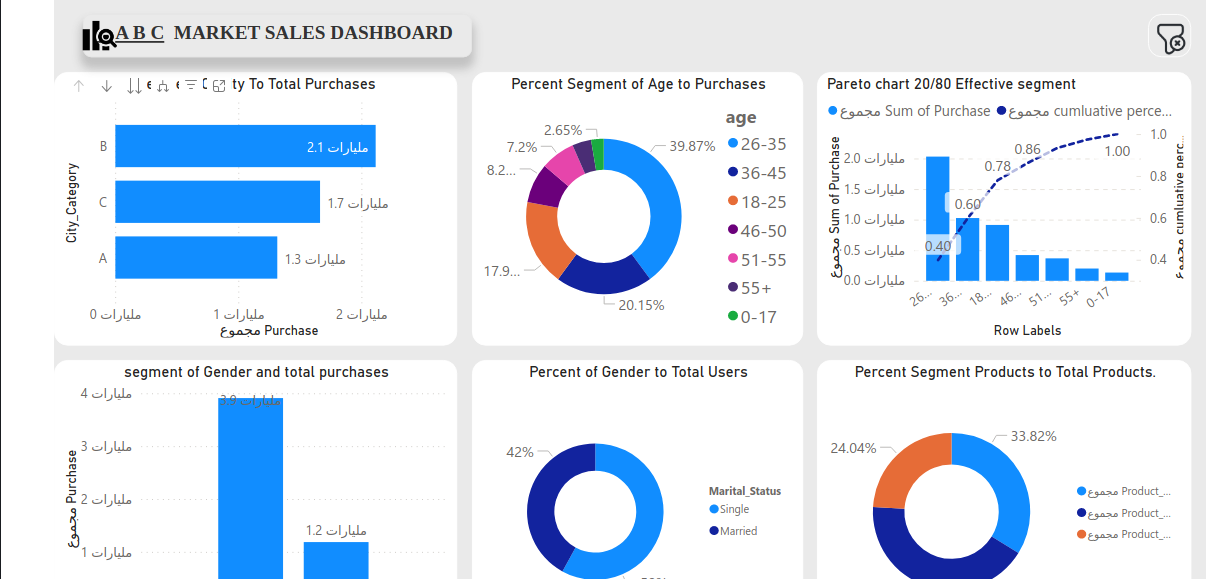Turn on drill down arrow icon
The height and width of the screenshot is (579, 1206).
(x=107, y=86)
